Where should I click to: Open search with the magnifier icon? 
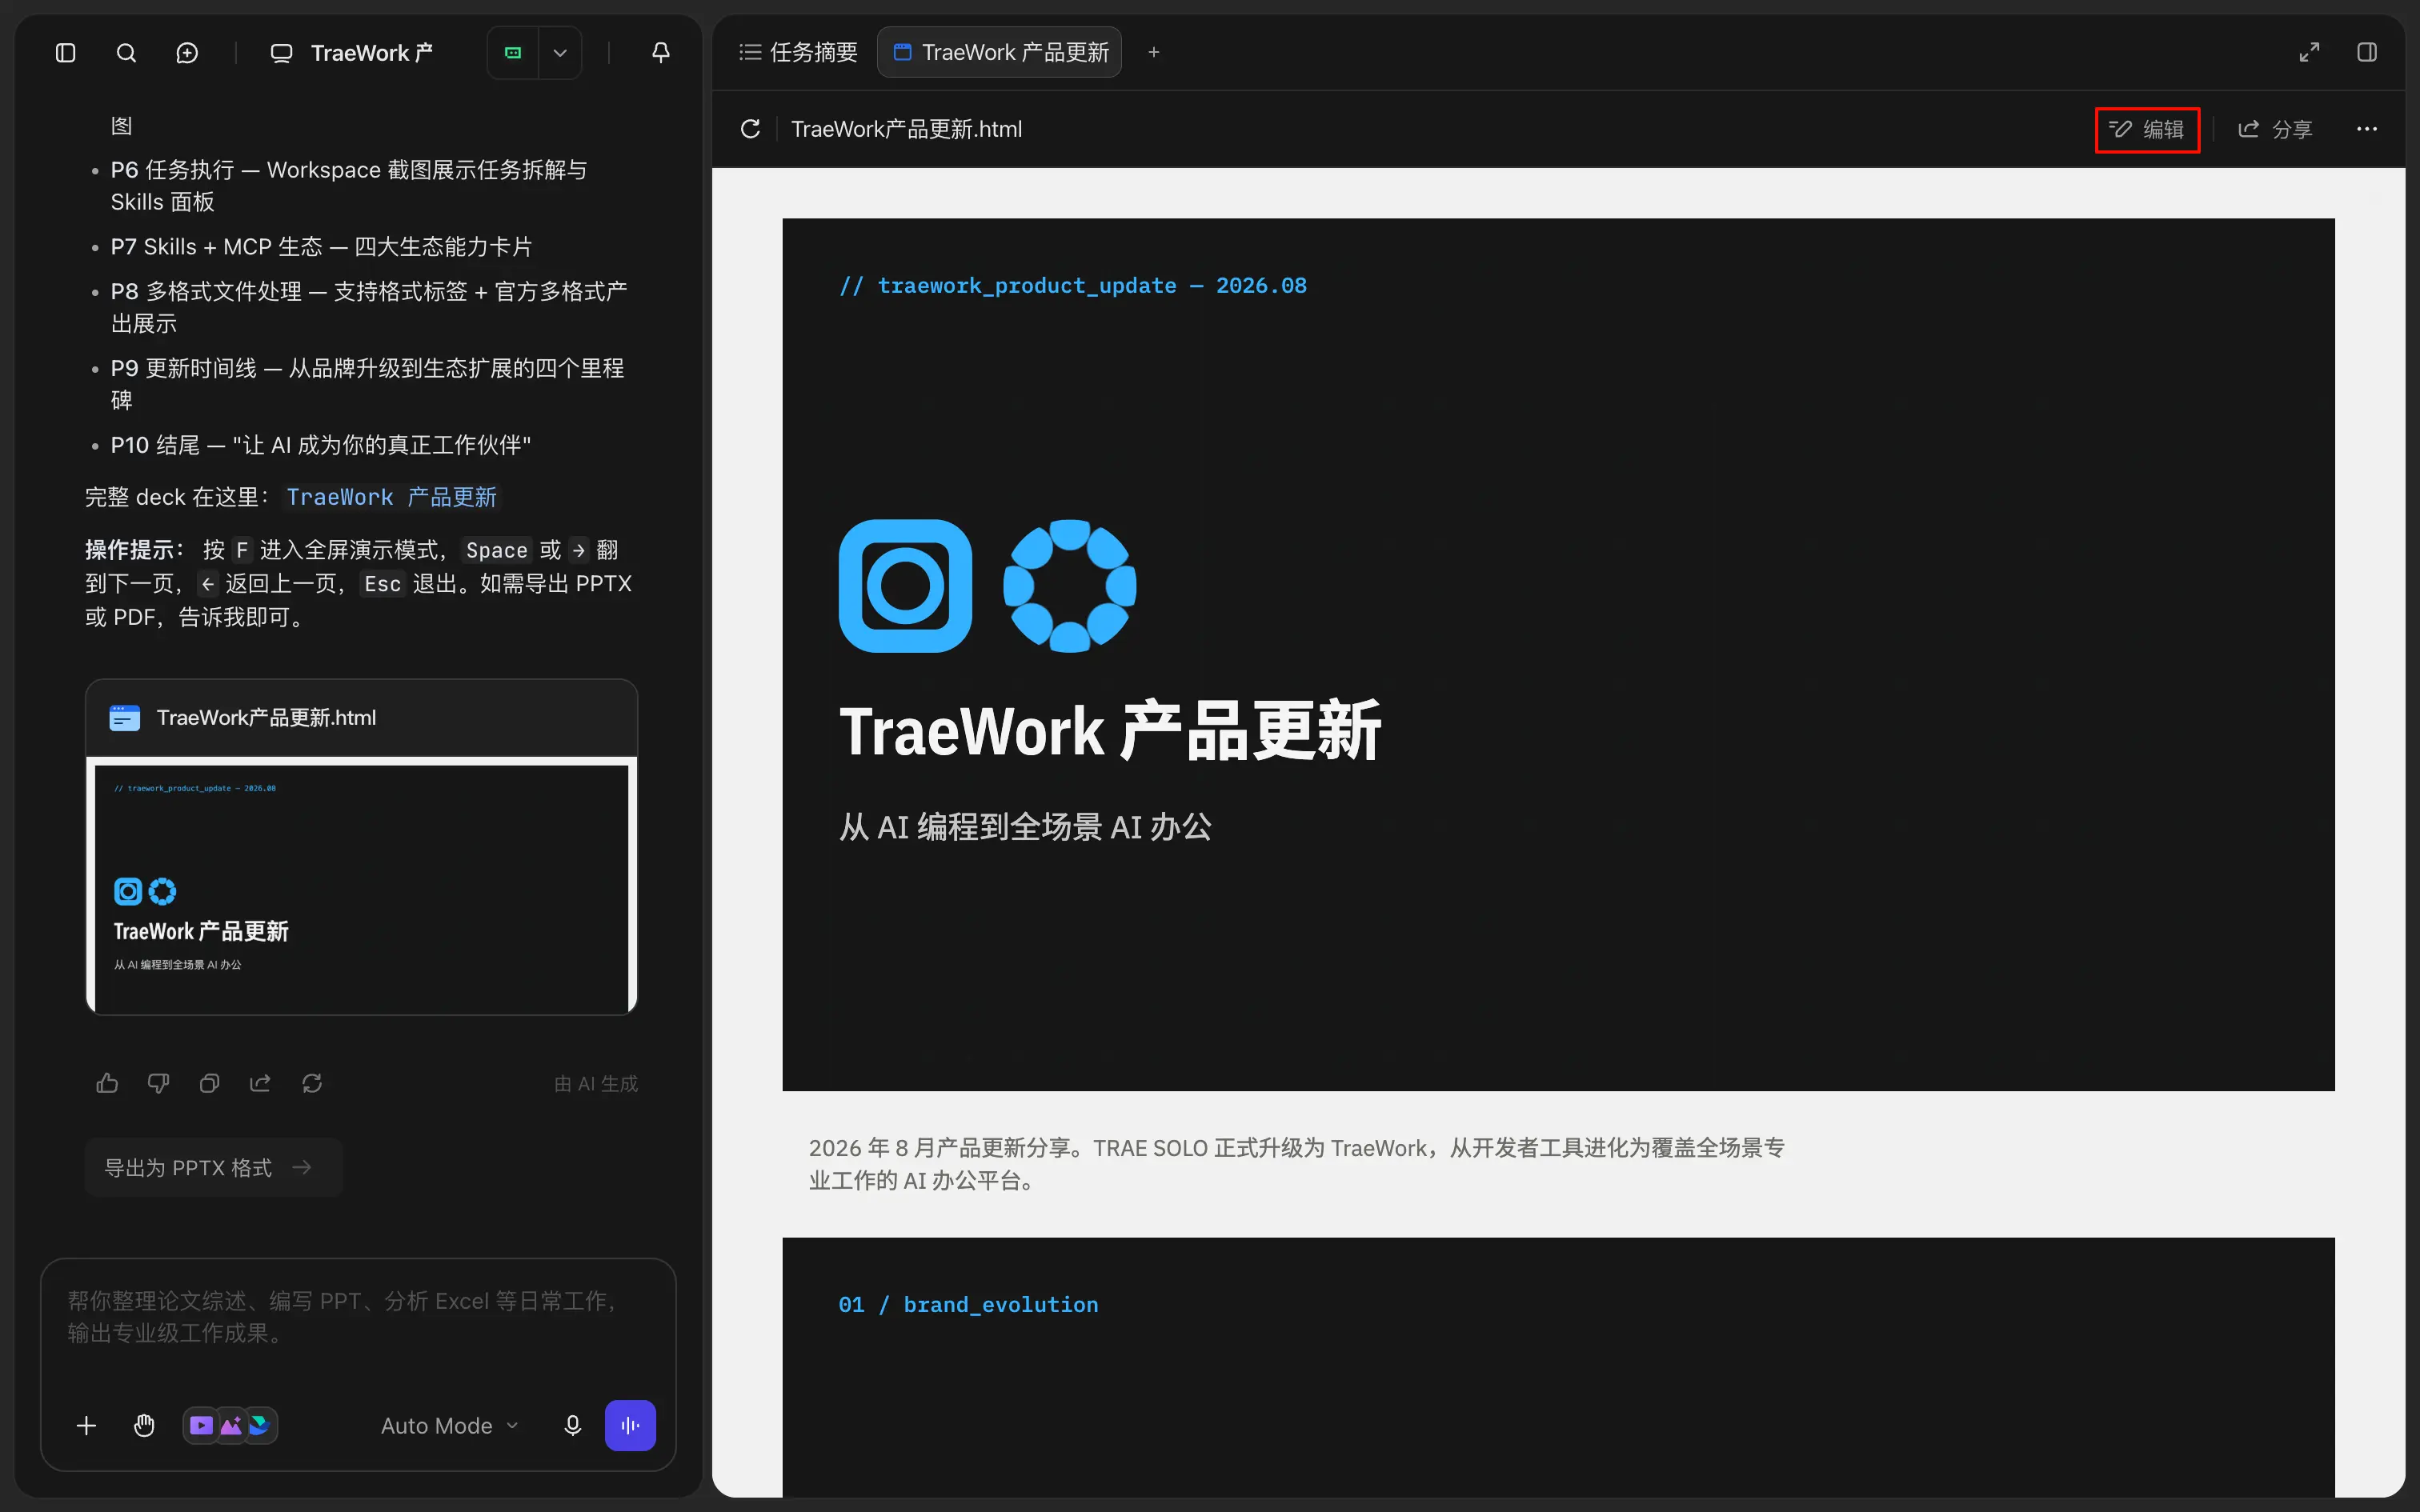[x=126, y=53]
